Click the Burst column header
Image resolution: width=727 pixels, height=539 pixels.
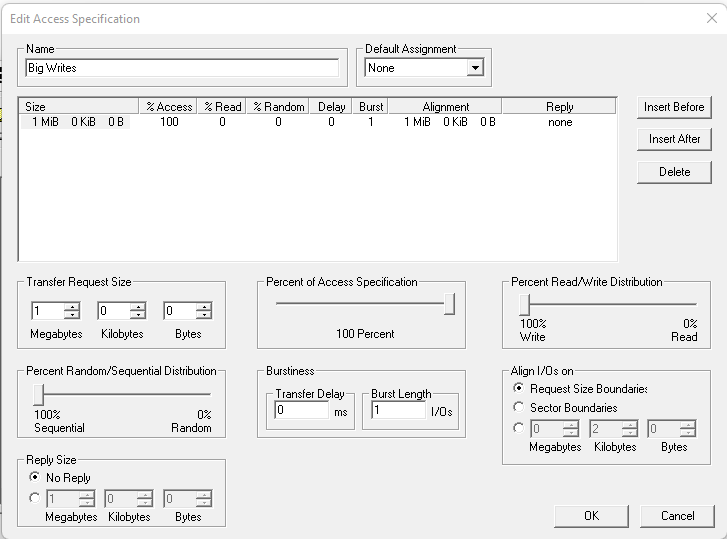coord(370,107)
